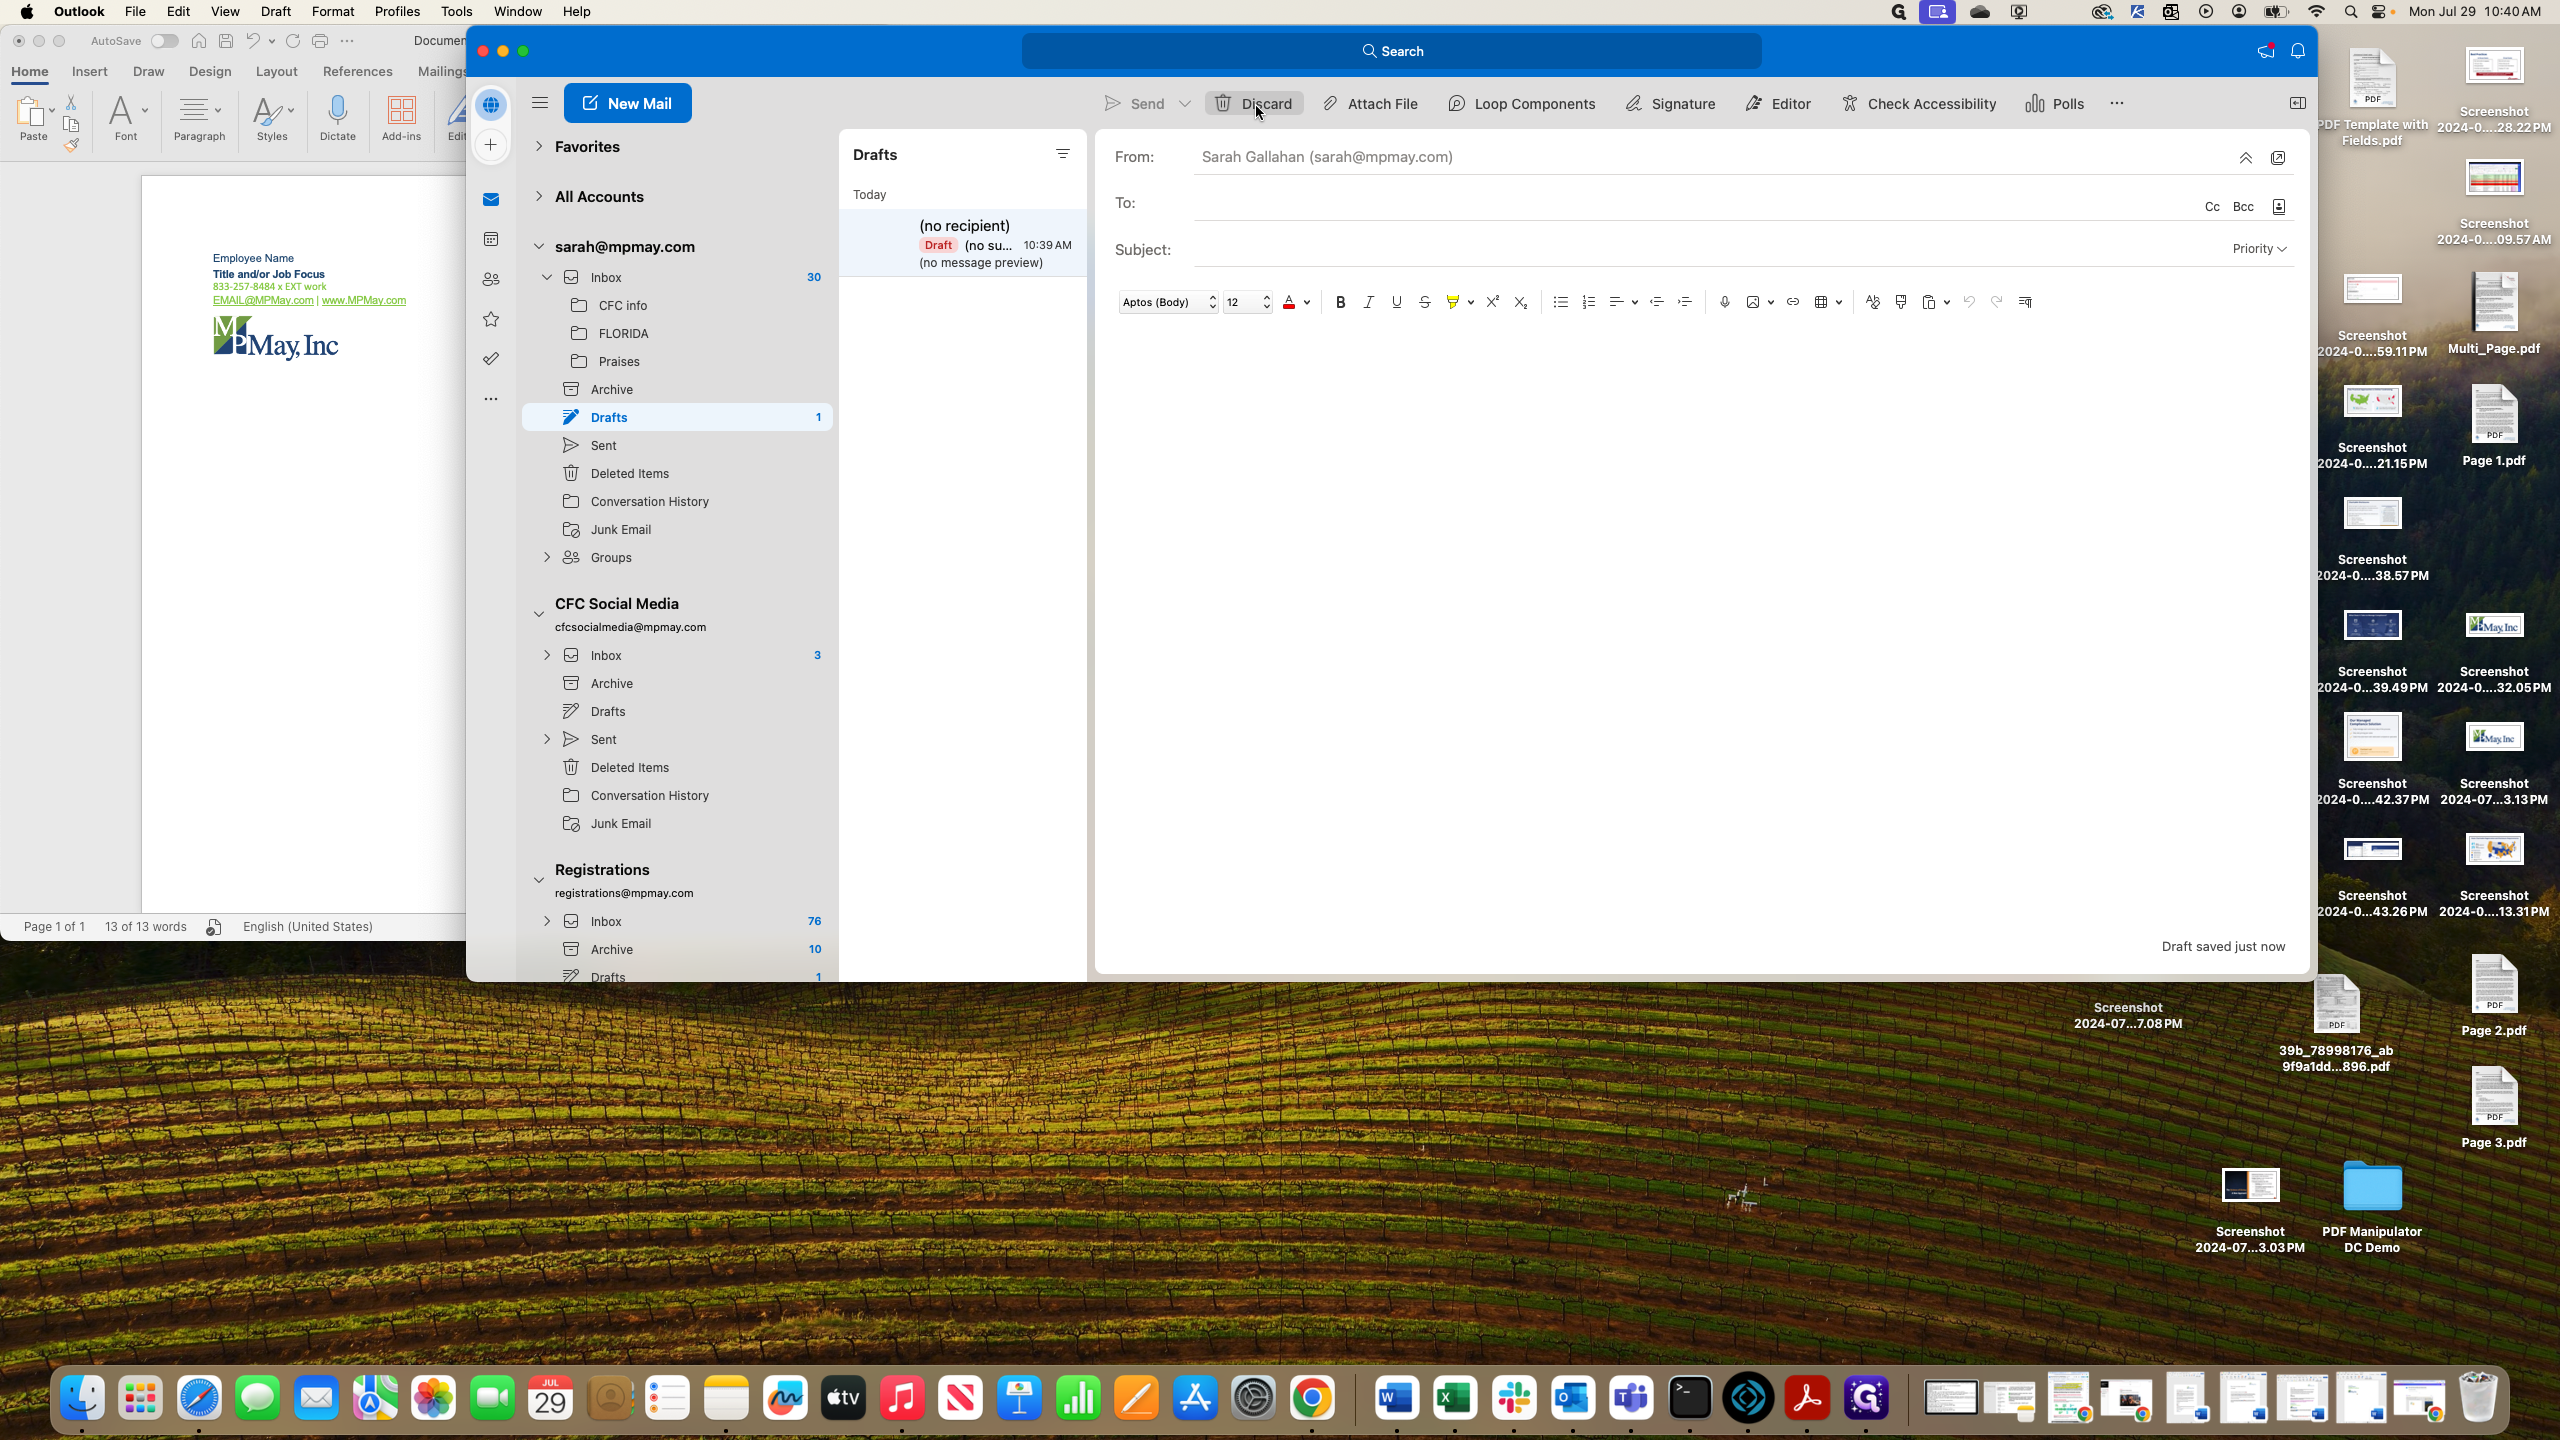Toggle italic formatting in the email toolbar

coord(1368,302)
